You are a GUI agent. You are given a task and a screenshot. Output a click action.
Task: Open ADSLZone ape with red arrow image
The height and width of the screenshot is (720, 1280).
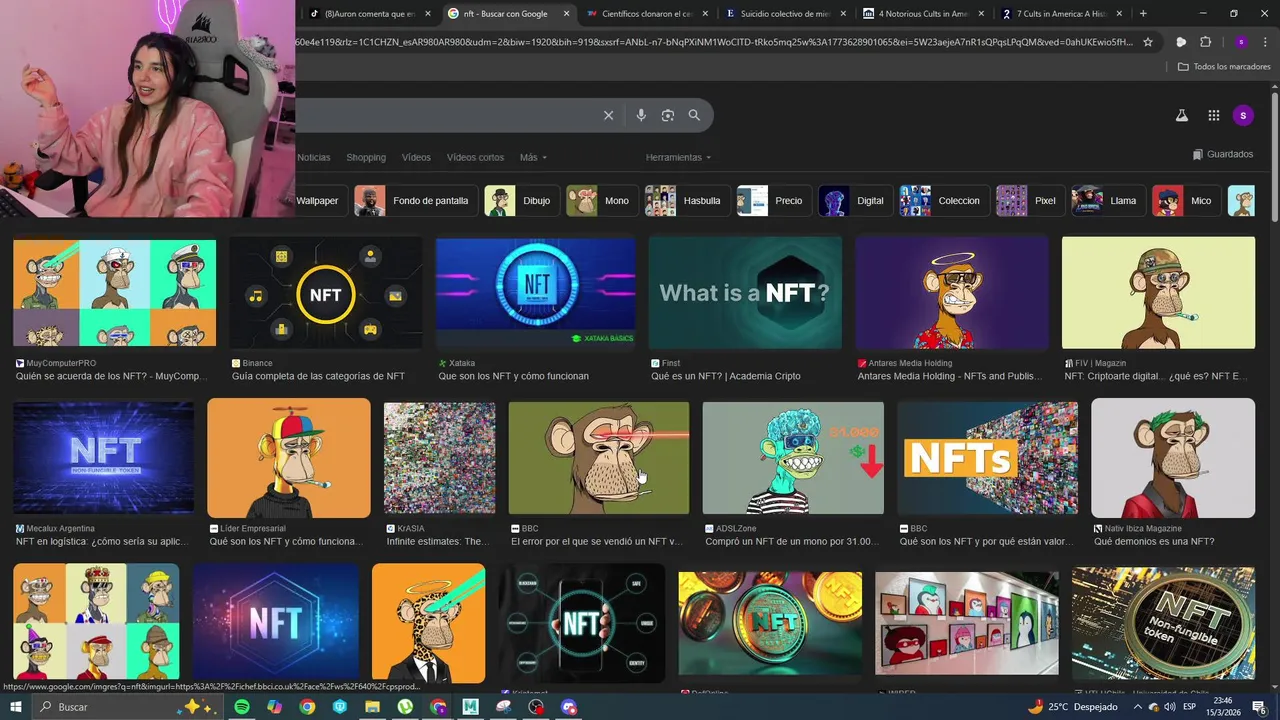click(793, 458)
